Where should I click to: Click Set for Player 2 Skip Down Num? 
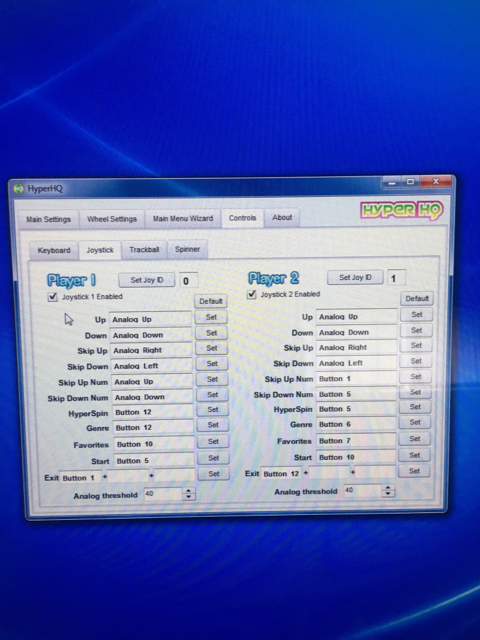point(416,392)
